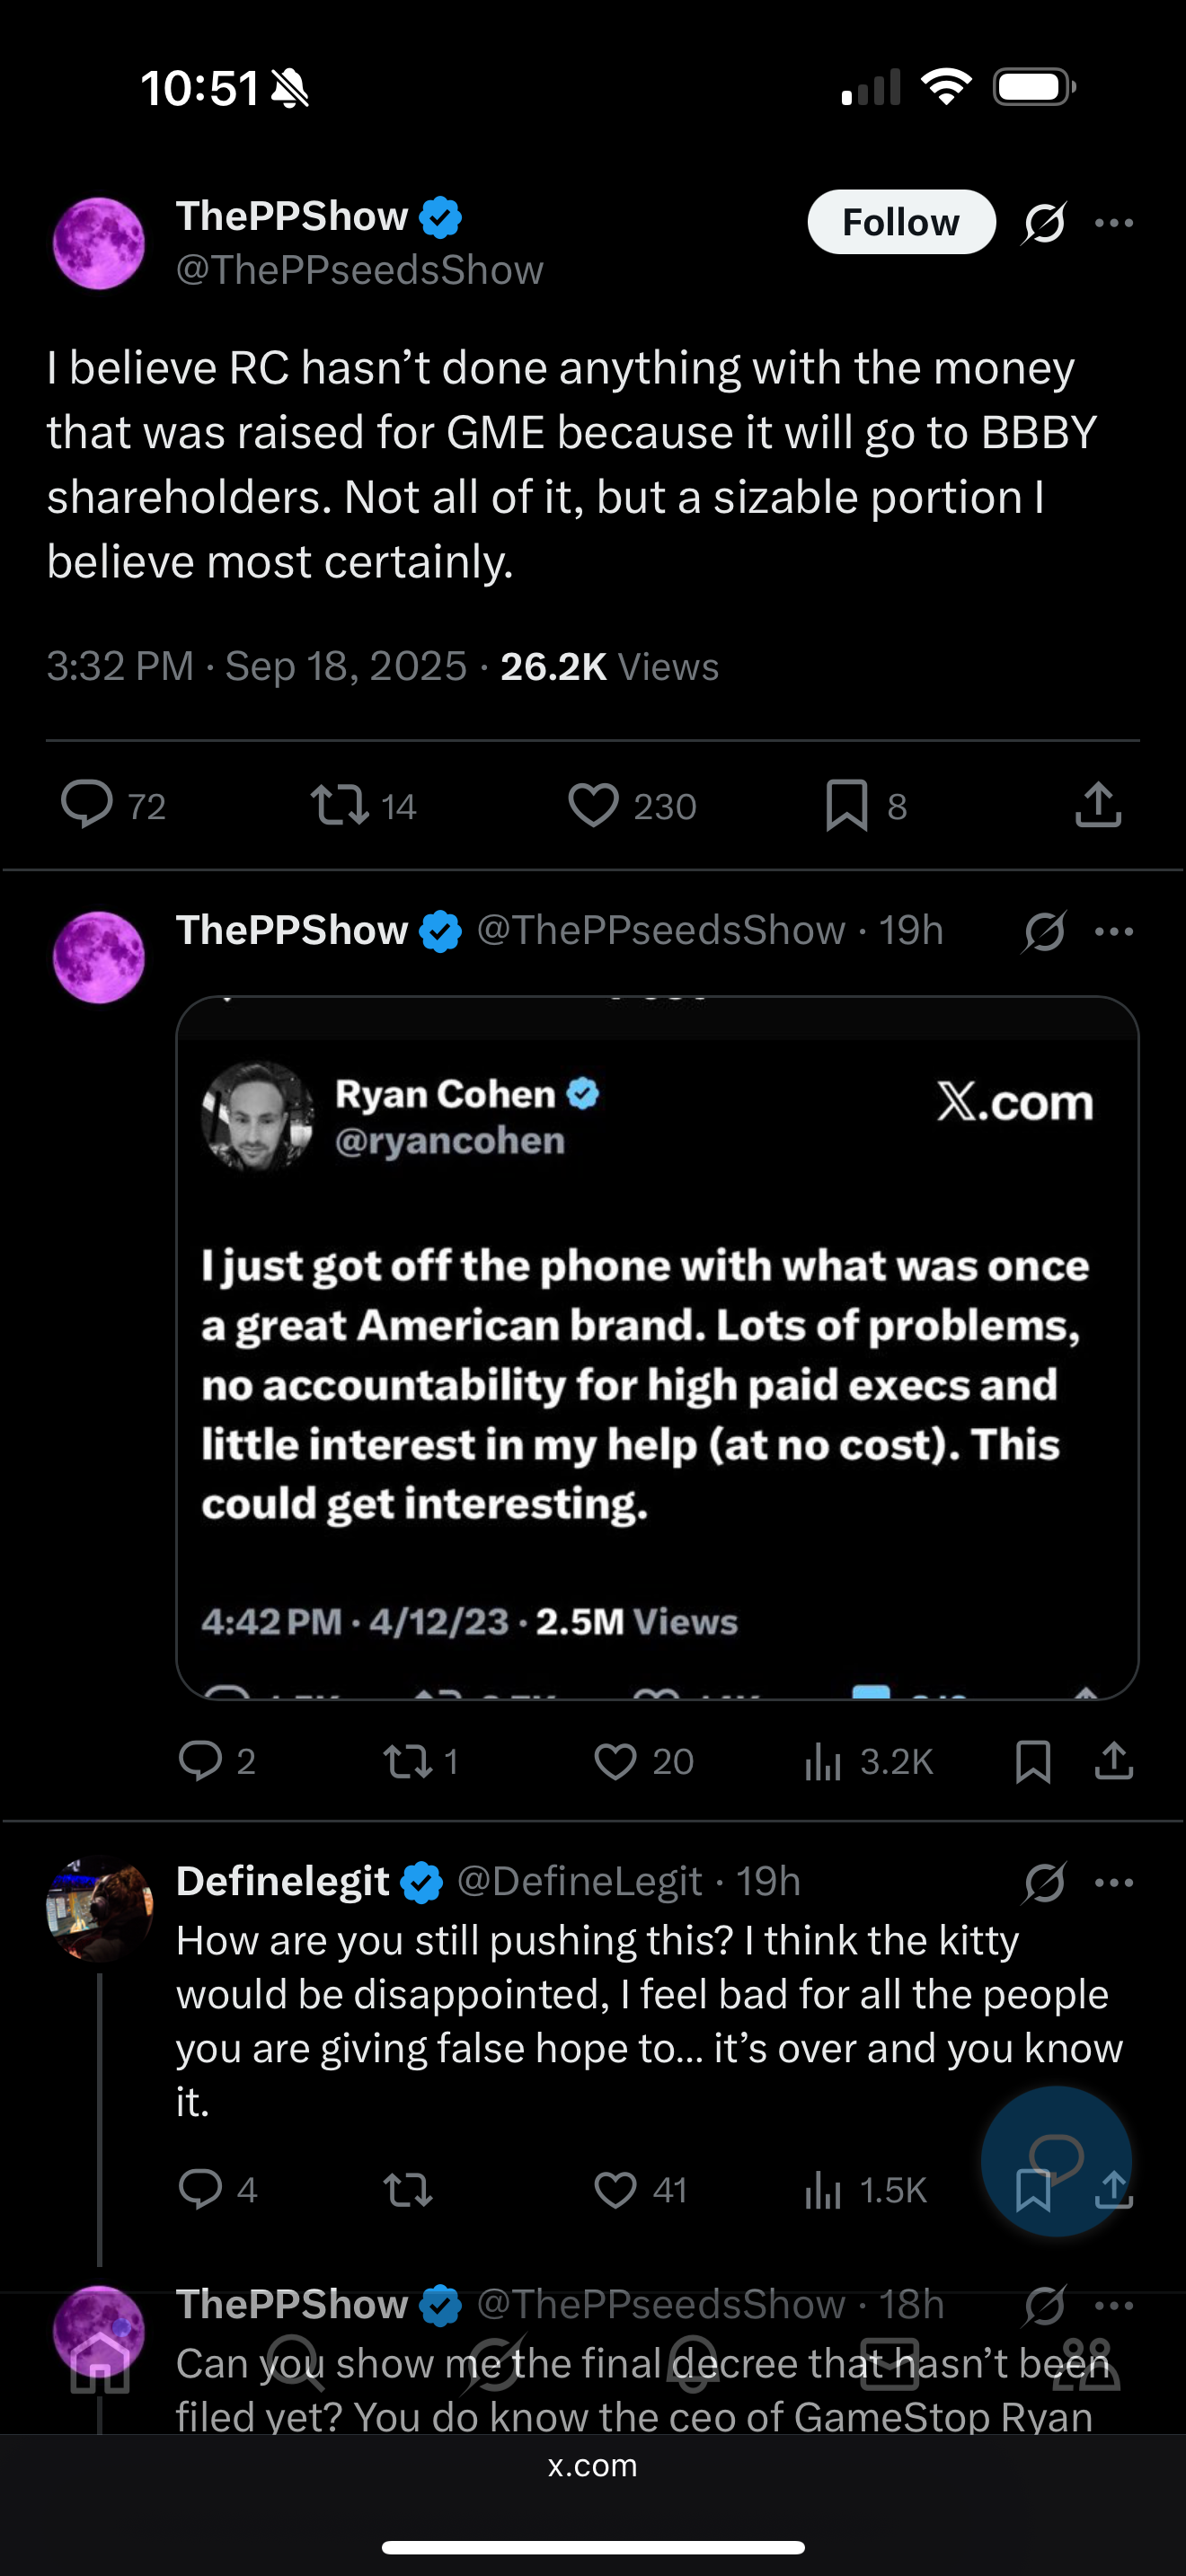Like the Ryan Cohen screenshot reply

[x=615, y=1762]
